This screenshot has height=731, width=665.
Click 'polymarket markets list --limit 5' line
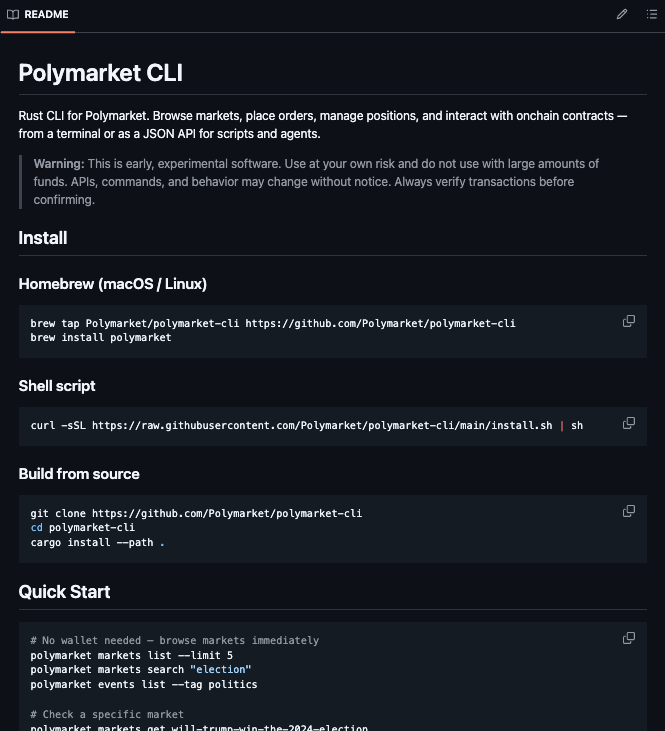pos(132,655)
